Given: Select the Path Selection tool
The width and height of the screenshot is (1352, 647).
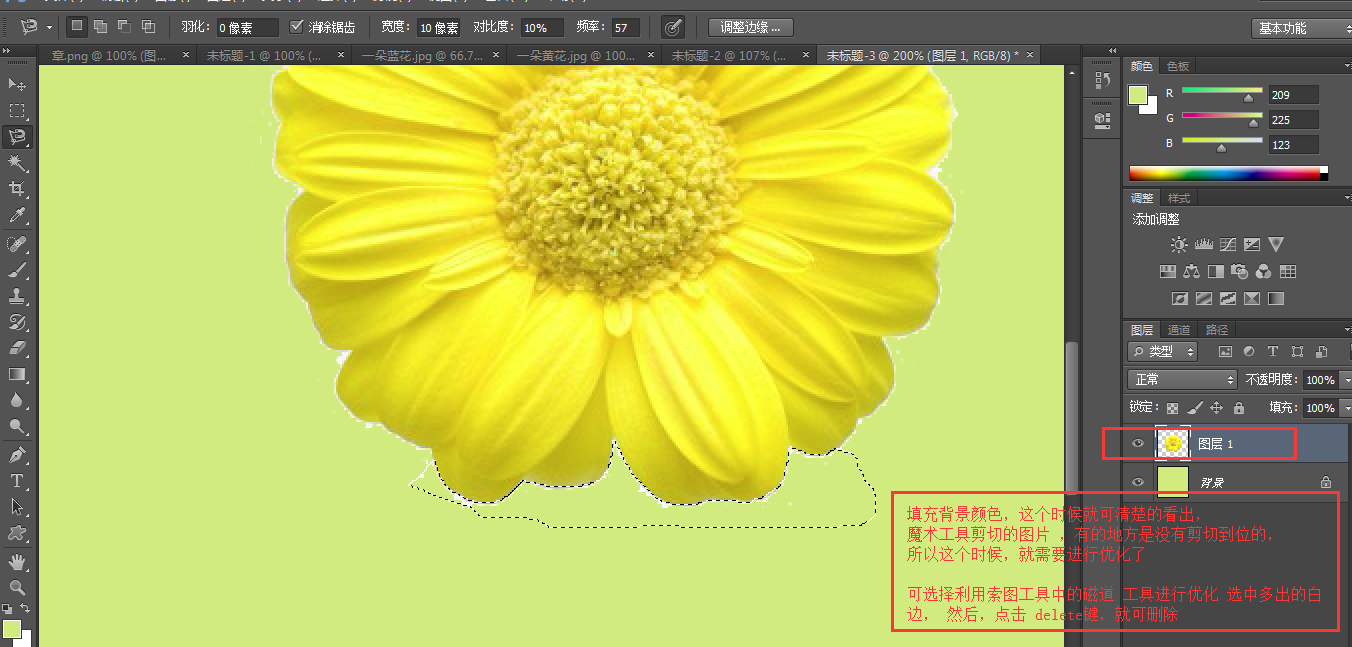Looking at the screenshot, I should (x=17, y=507).
